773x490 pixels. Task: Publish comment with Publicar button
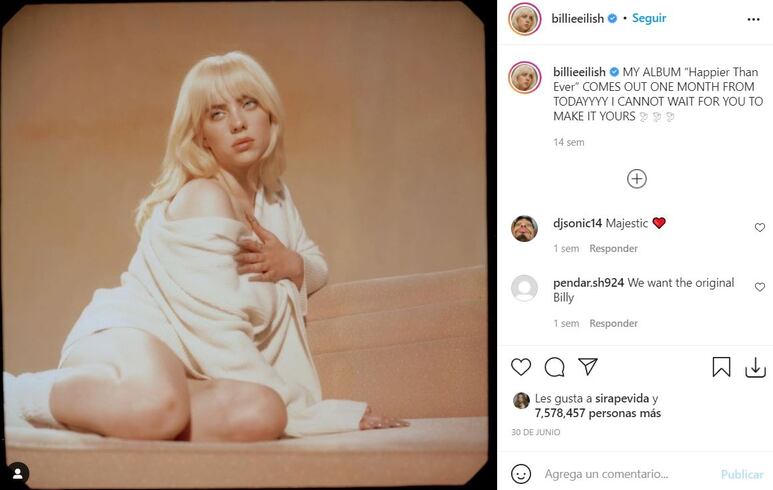(742, 474)
